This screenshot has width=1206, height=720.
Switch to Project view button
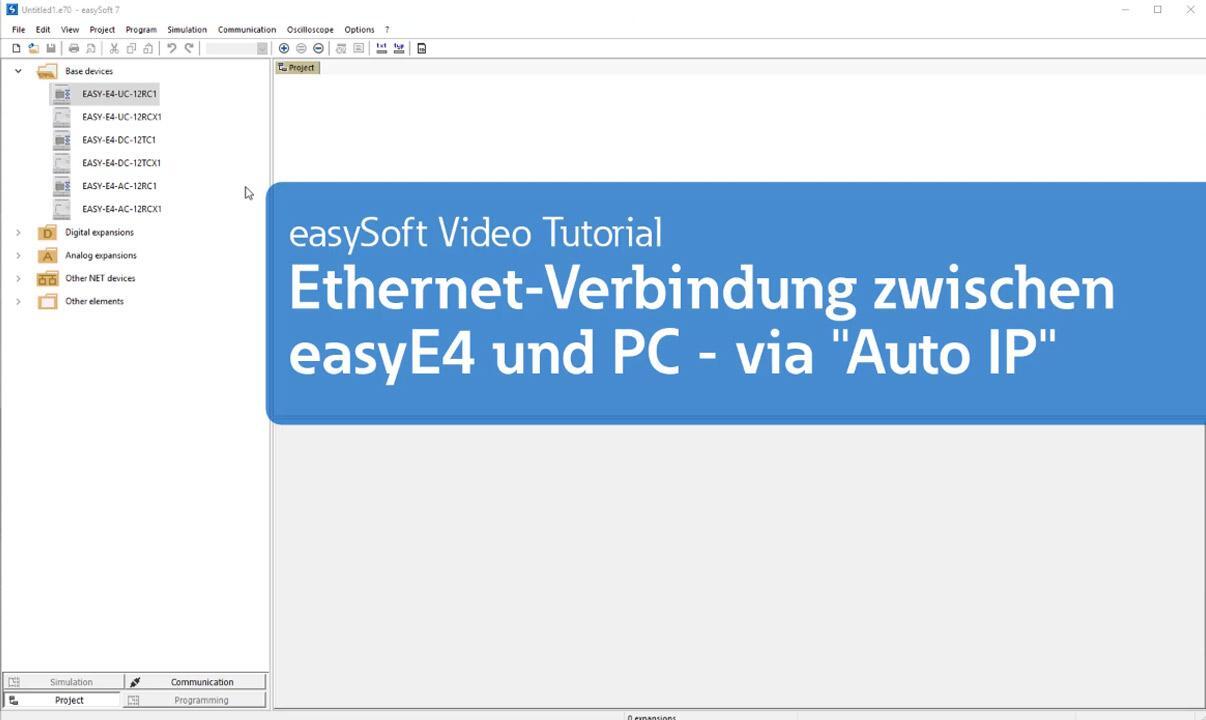63,700
